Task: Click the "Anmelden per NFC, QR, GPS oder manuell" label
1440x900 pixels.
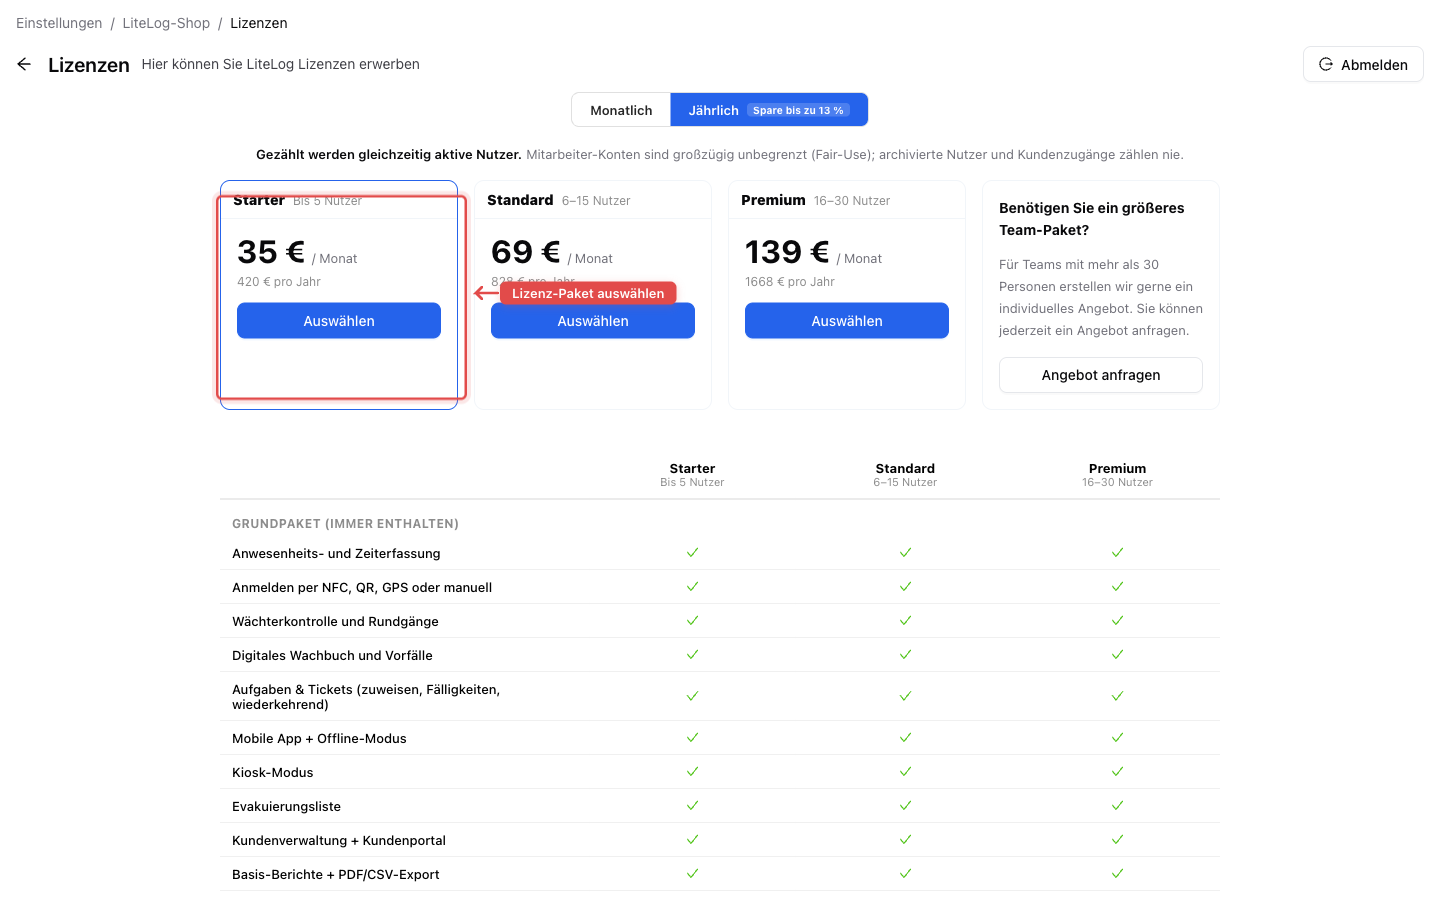Action: [x=362, y=587]
